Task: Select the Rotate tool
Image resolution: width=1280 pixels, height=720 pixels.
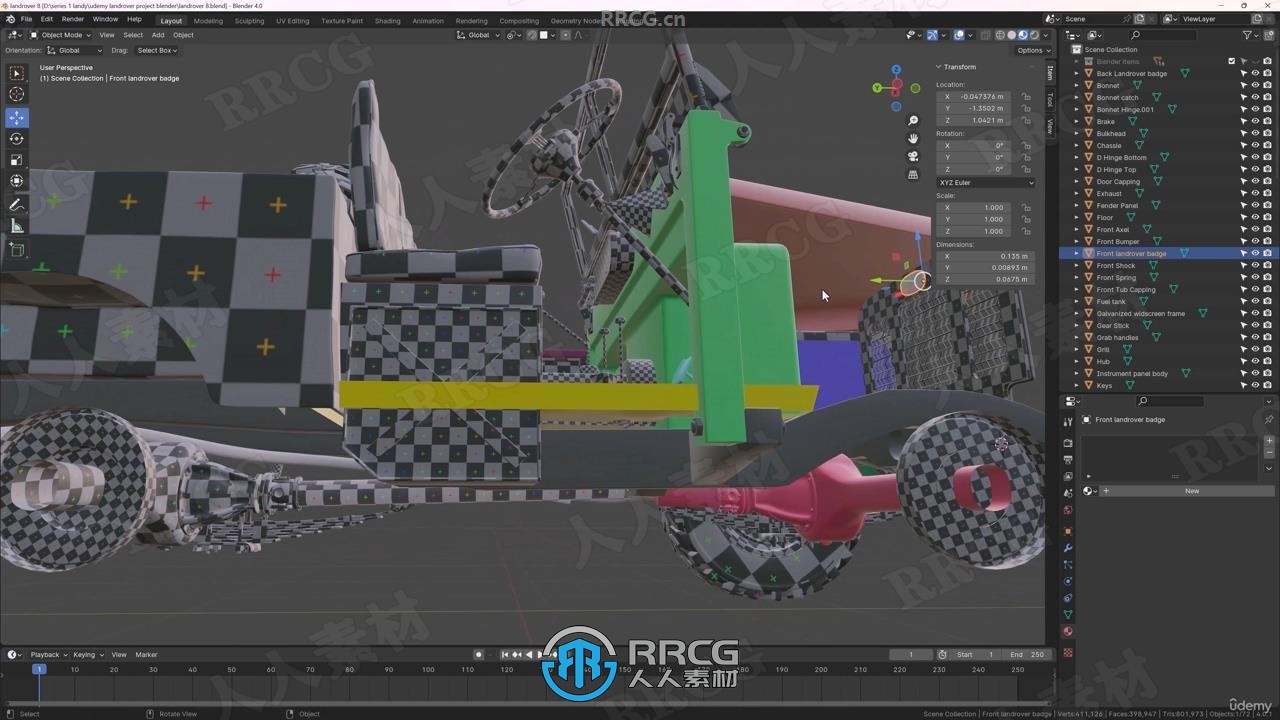Action: tap(16, 139)
